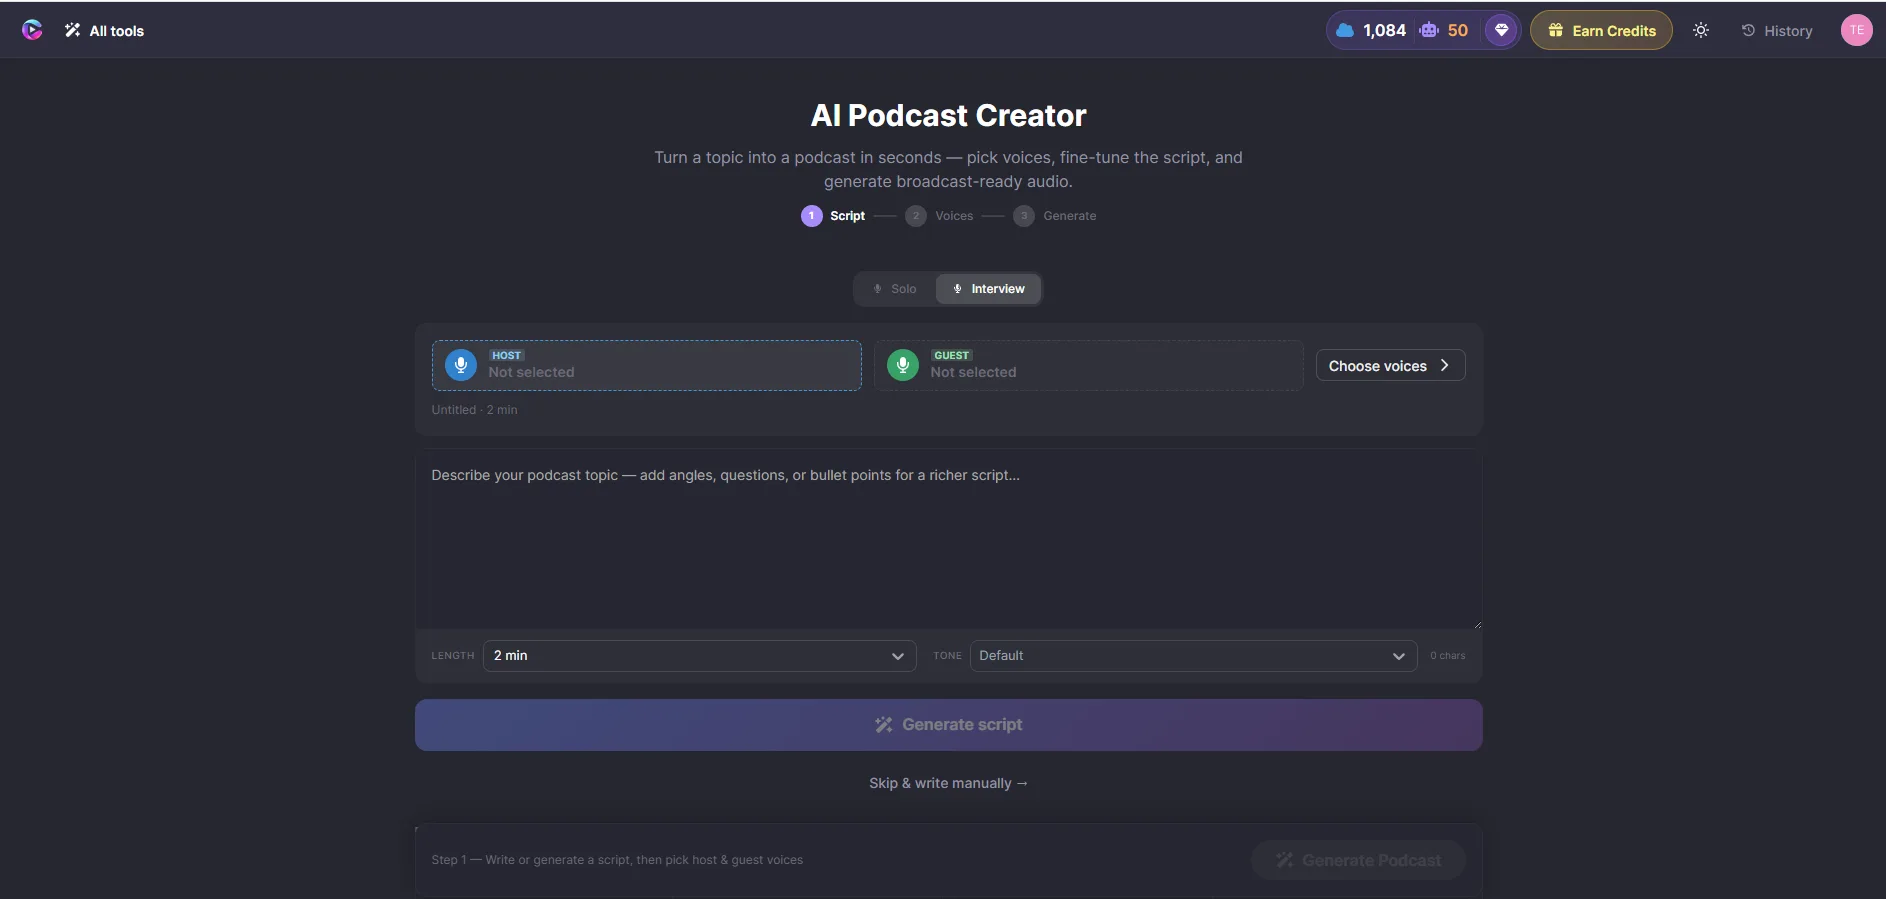The height and width of the screenshot is (899, 1886).
Task: Switch to Solo mode
Action: (895, 289)
